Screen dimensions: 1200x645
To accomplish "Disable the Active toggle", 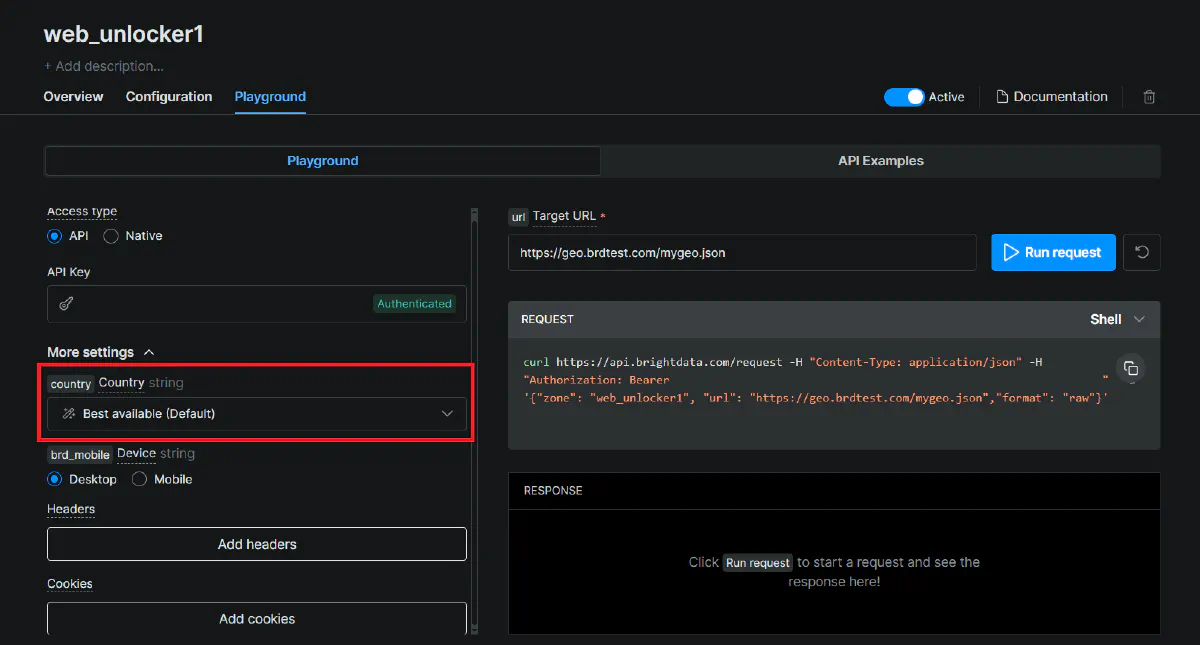I will (903, 96).
